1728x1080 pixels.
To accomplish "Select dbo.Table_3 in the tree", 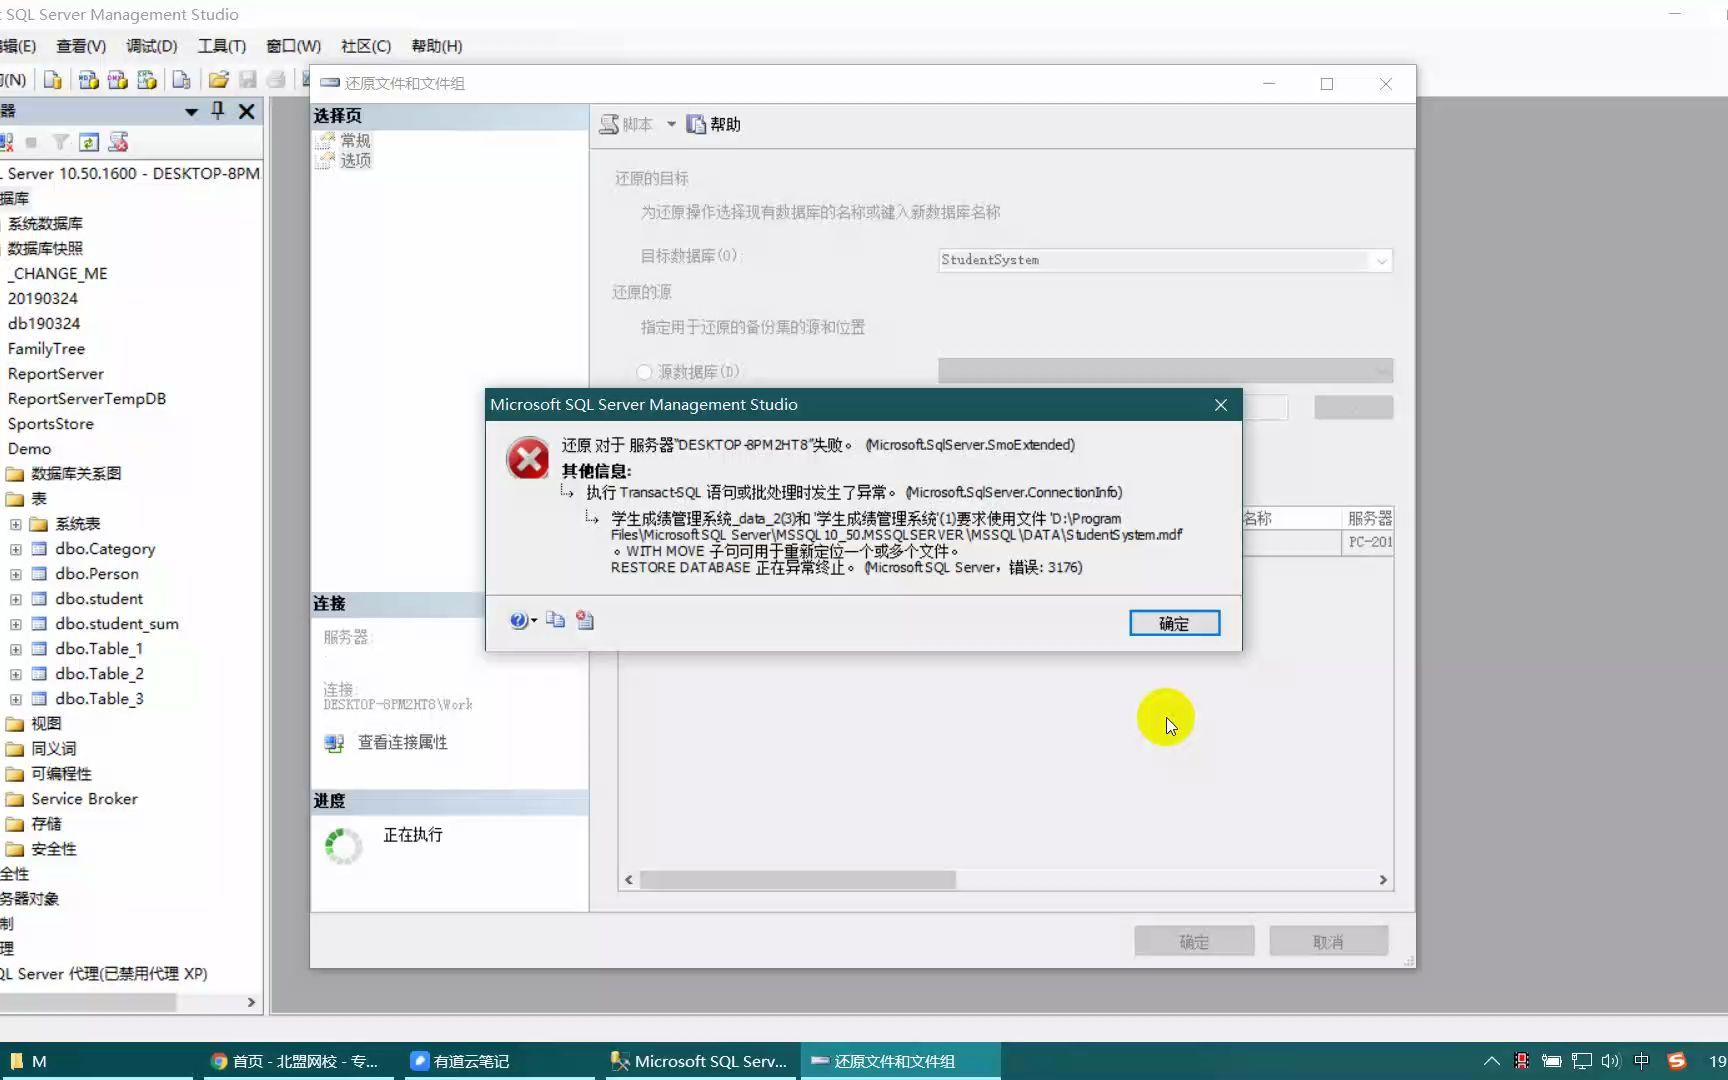I will [99, 699].
